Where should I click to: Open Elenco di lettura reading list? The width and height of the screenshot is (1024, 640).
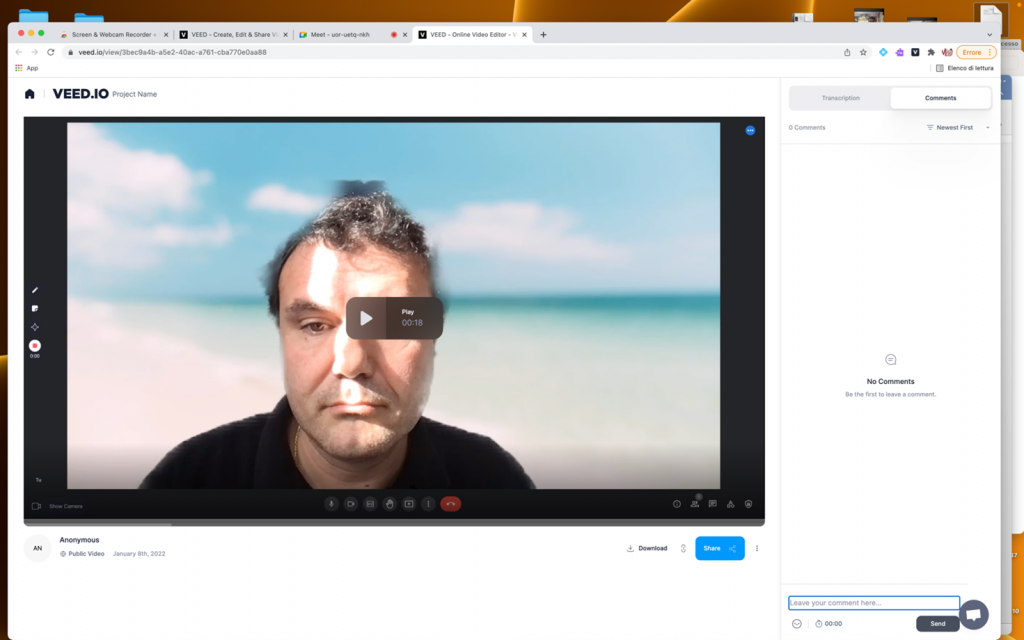point(965,68)
